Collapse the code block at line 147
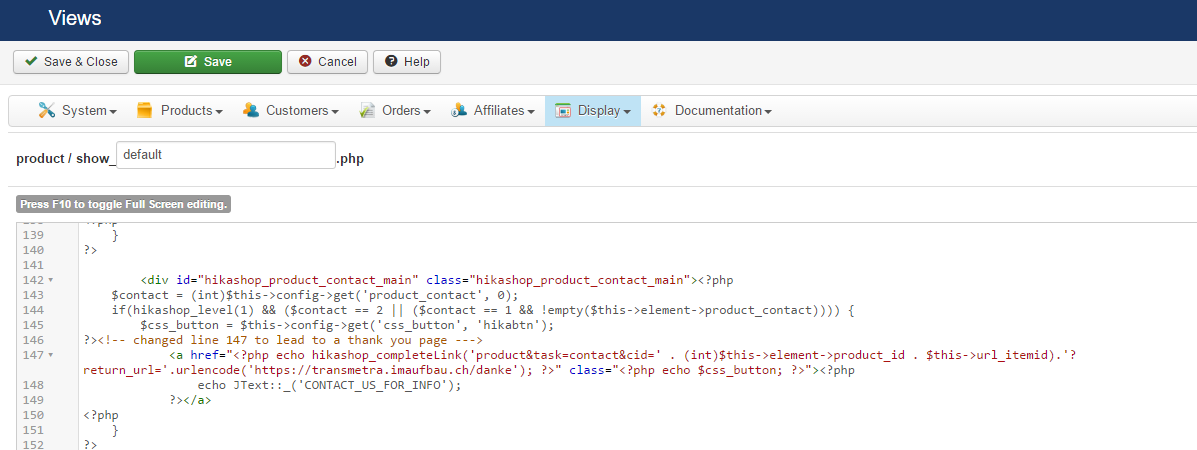The width and height of the screenshot is (1197, 450). (x=51, y=355)
